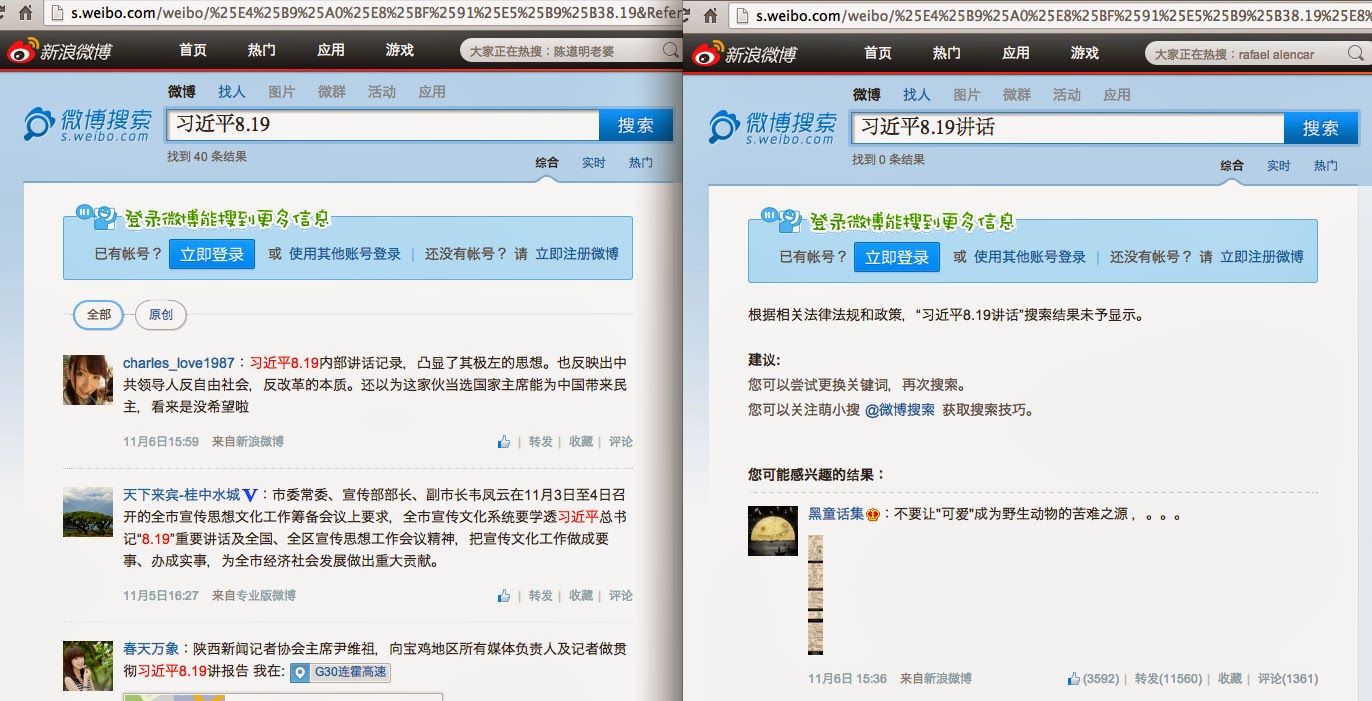Click 热门 in the left window's top nav
The height and width of the screenshot is (701, 1372).
(x=262, y=51)
